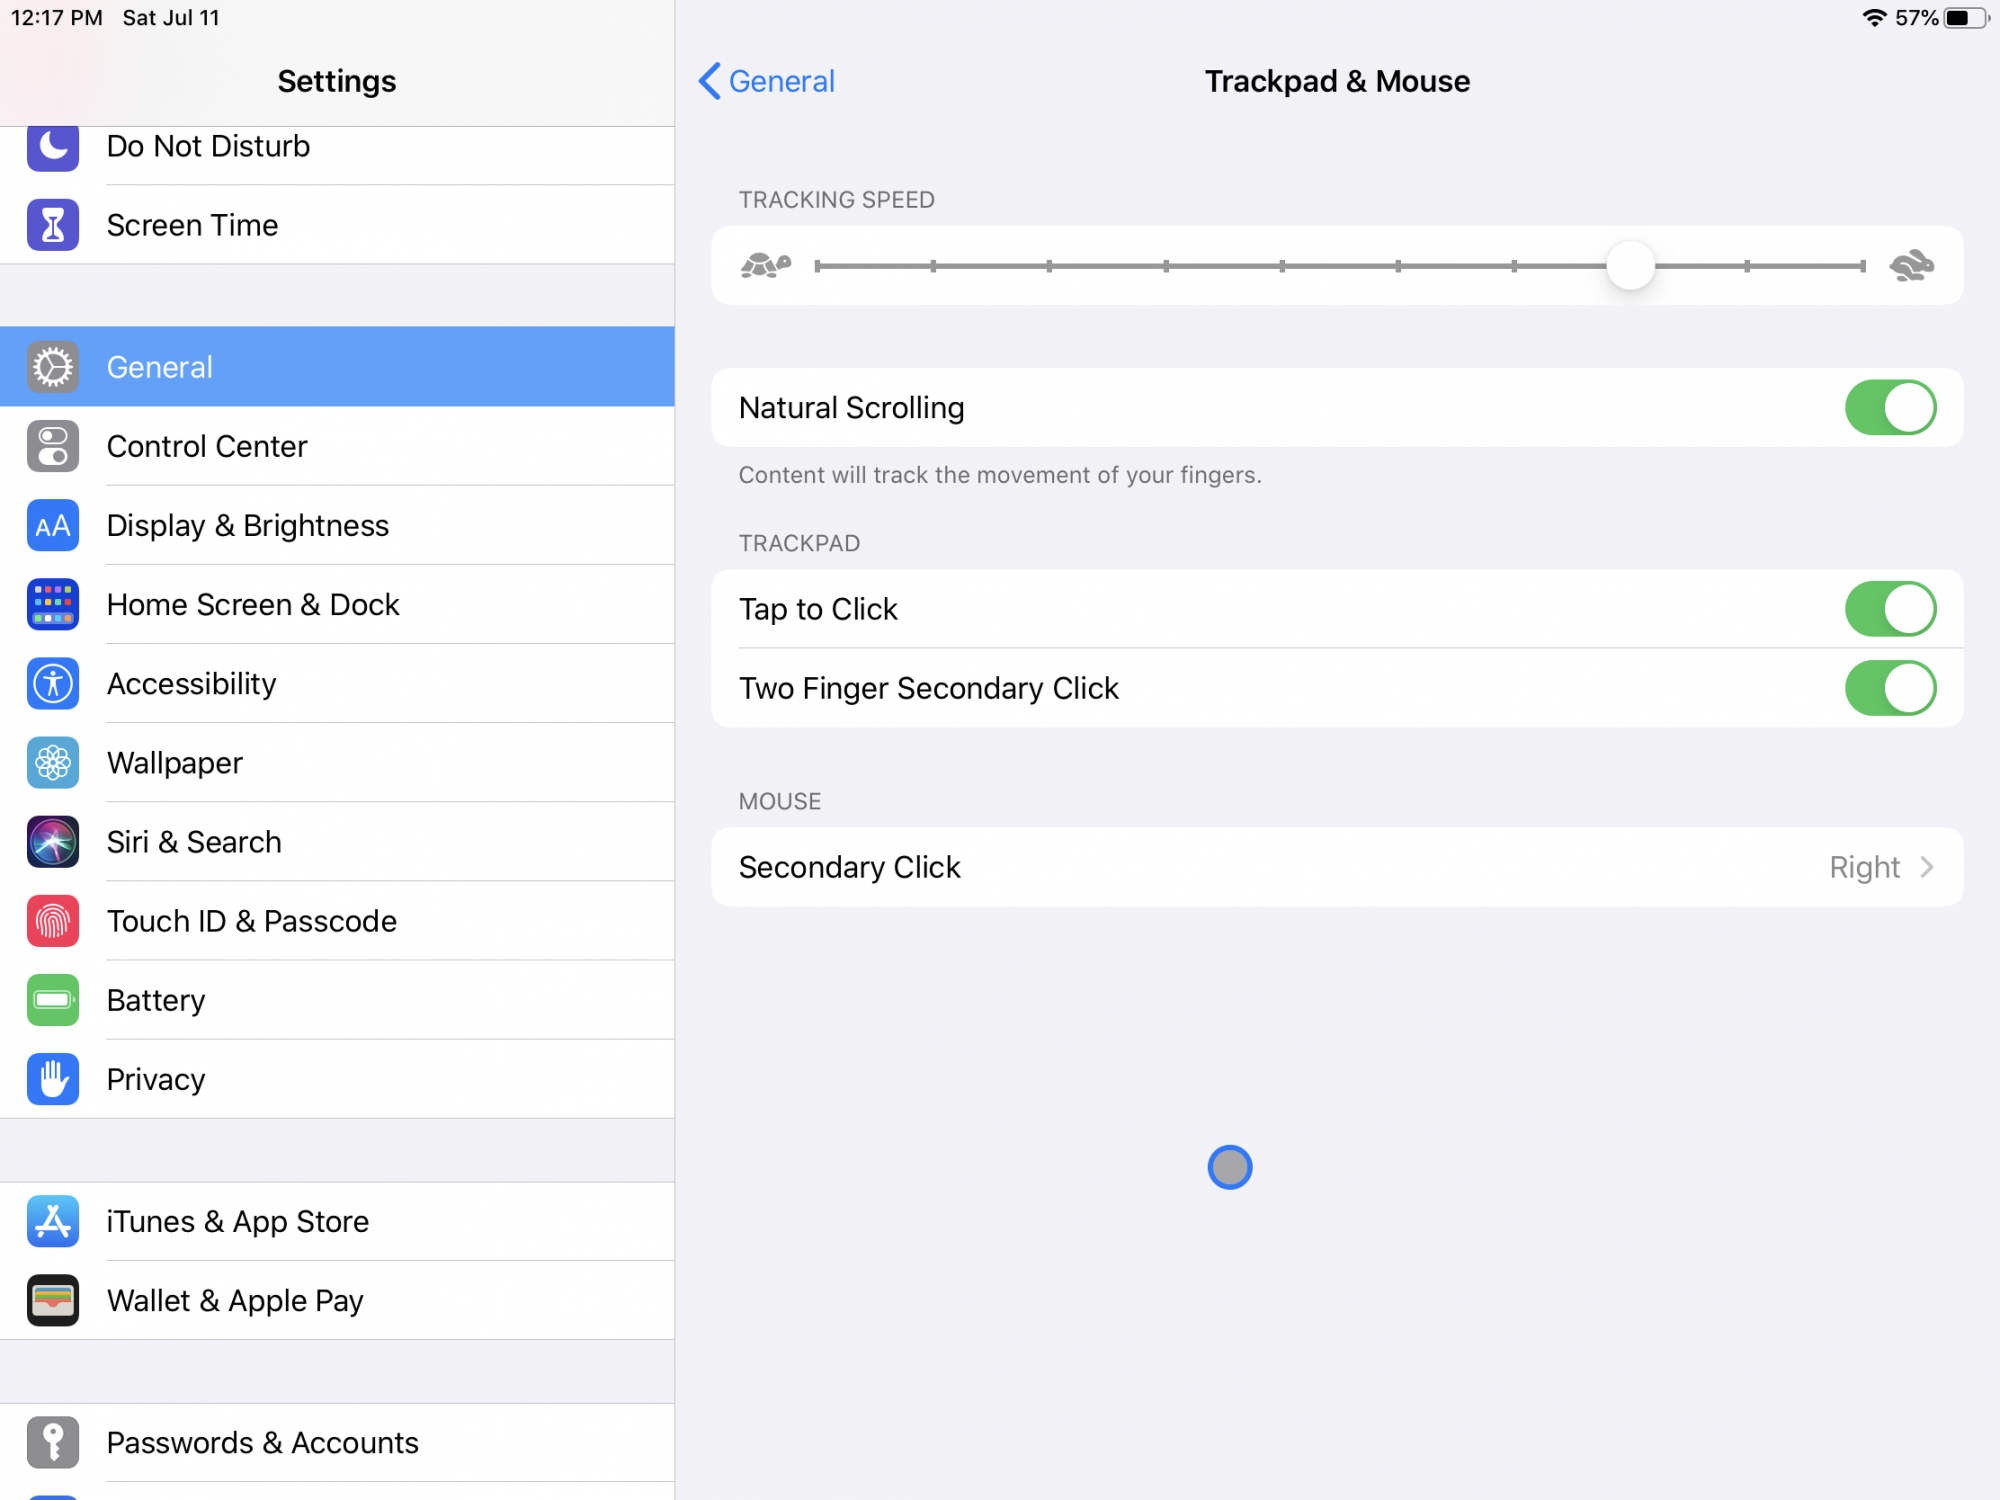Open the Privacy settings row

point(156,1079)
